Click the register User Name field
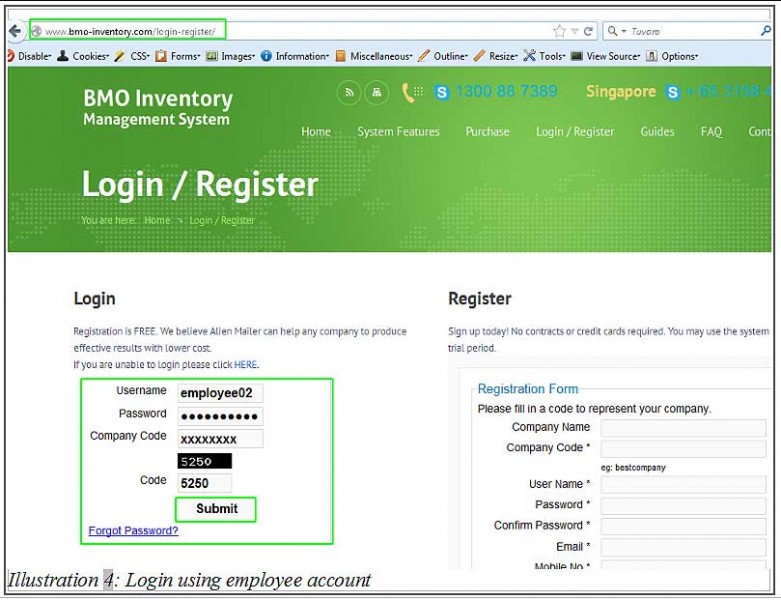781x600 pixels. [683, 484]
